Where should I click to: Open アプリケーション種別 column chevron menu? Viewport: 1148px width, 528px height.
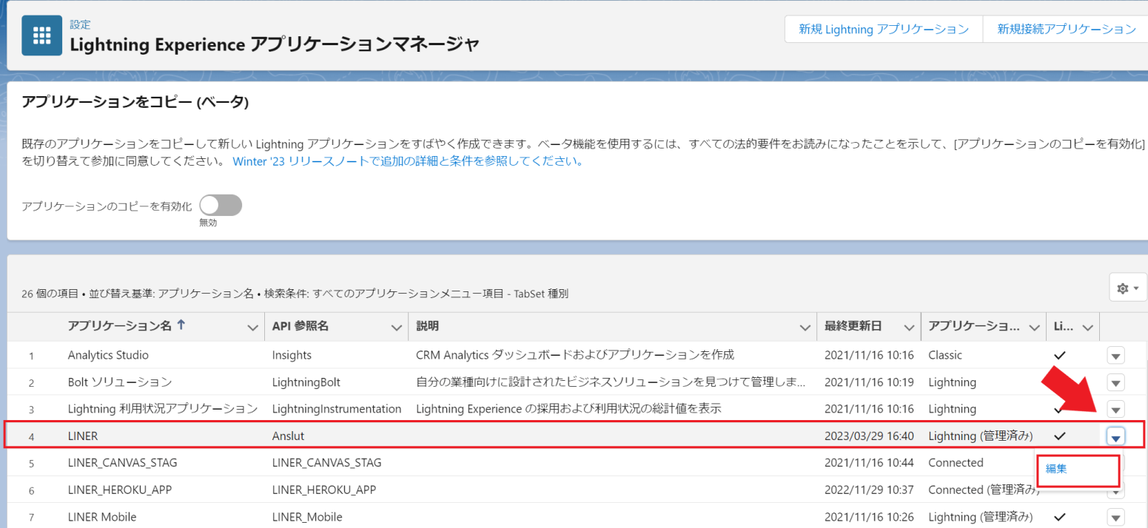click(1035, 327)
